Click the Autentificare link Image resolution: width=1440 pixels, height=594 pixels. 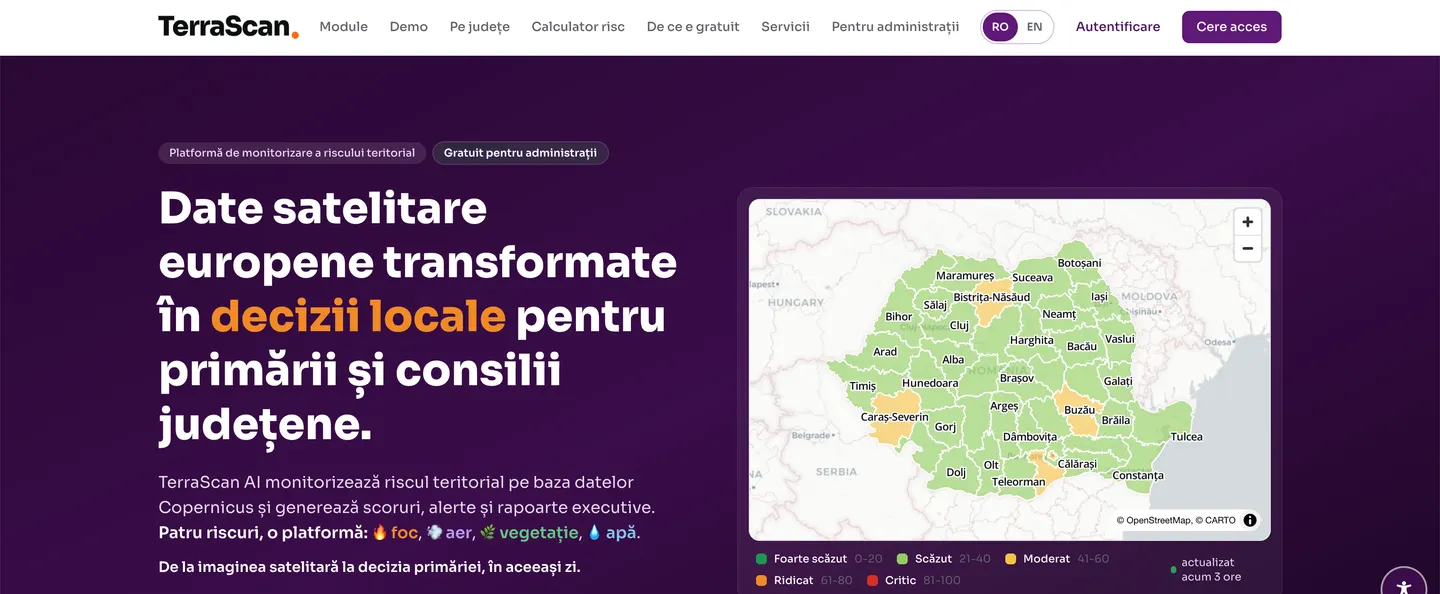point(1118,27)
